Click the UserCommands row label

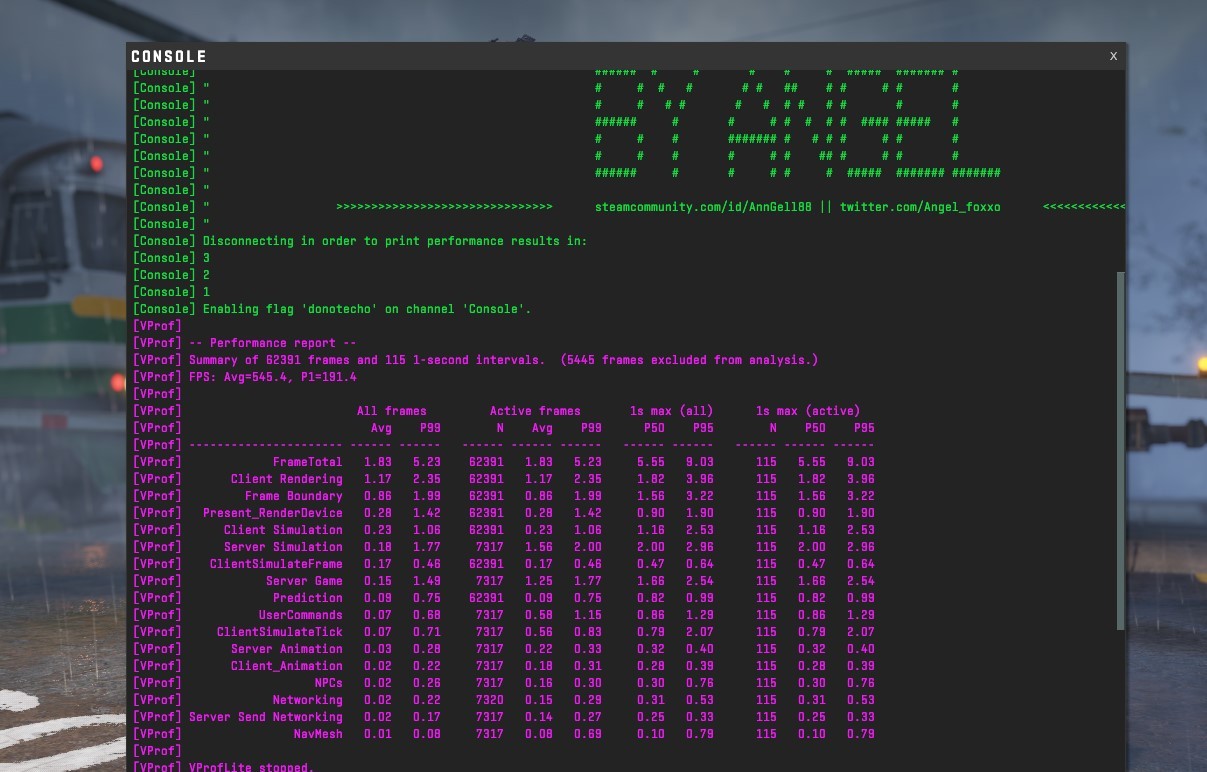[x=300, y=615]
